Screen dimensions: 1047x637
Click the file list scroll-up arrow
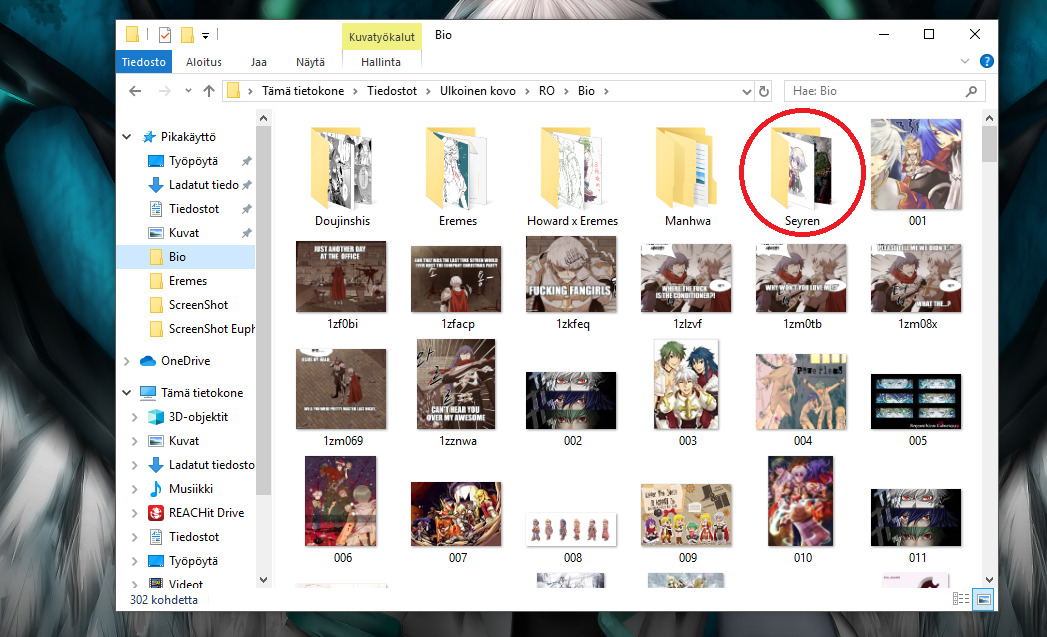[990, 118]
